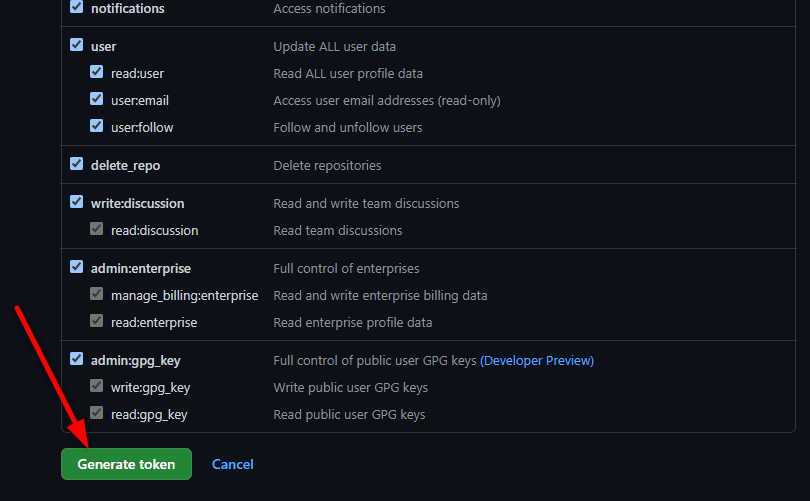810x501 pixels.
Task: Disable the user:follow scope checkbox
Action: coord(97,126)
